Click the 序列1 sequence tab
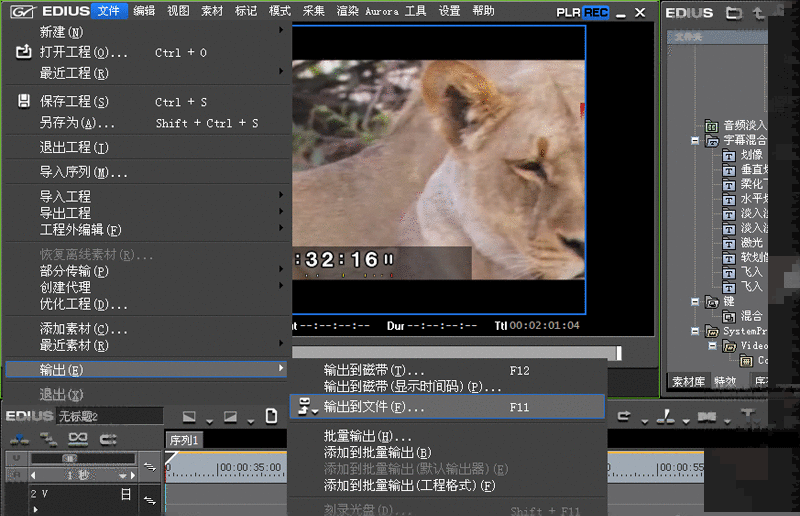The height and width of the screenshot is (516, 800). (x=185, y=440)
